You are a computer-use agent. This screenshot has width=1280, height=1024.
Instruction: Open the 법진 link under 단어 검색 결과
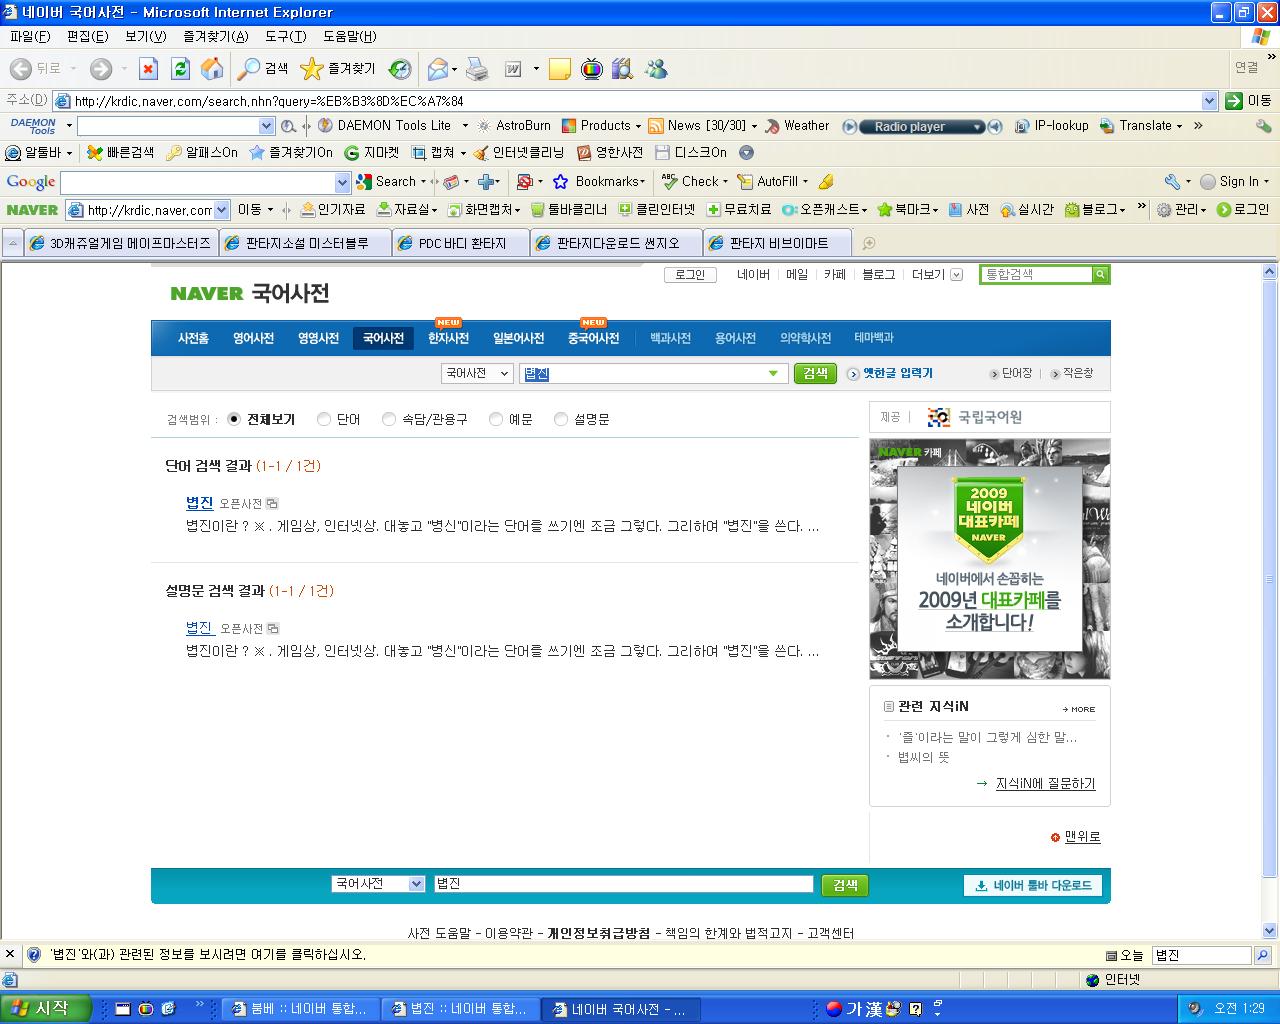coord(199,503)
